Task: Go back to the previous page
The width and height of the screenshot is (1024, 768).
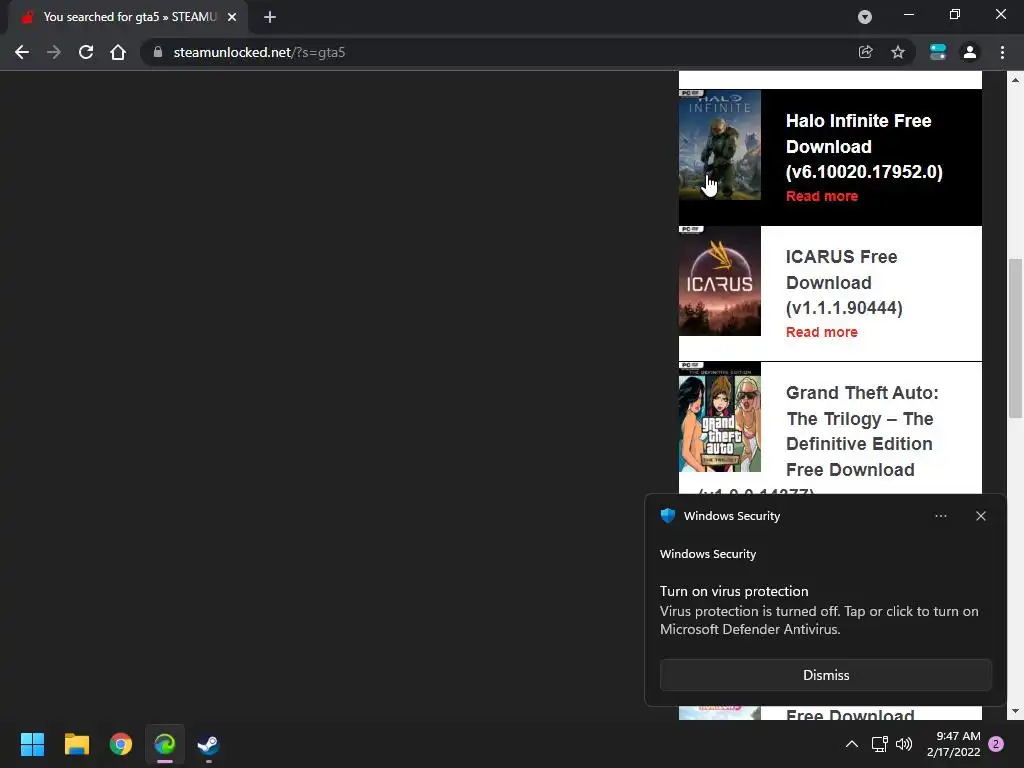Action: tap(22, 52)
